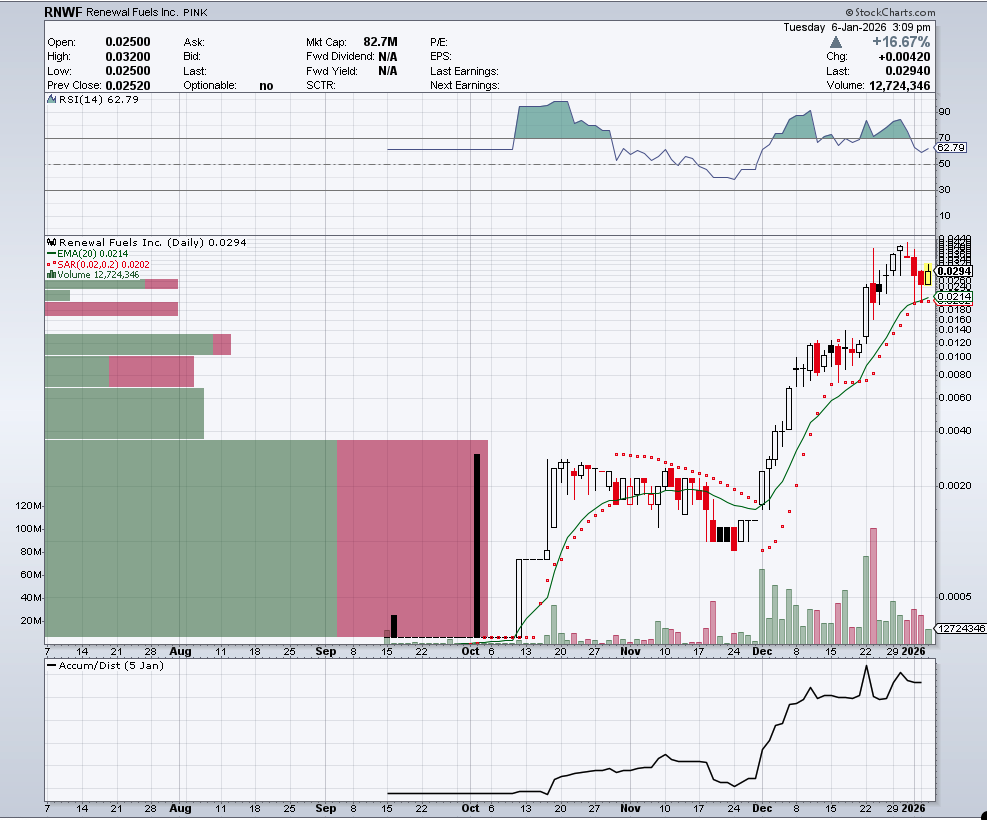Click the tall black volume bar near Oct
Image resolution: width=987 pixels, height=820 pixels.
pyautogui.click(x=477, y=546)
